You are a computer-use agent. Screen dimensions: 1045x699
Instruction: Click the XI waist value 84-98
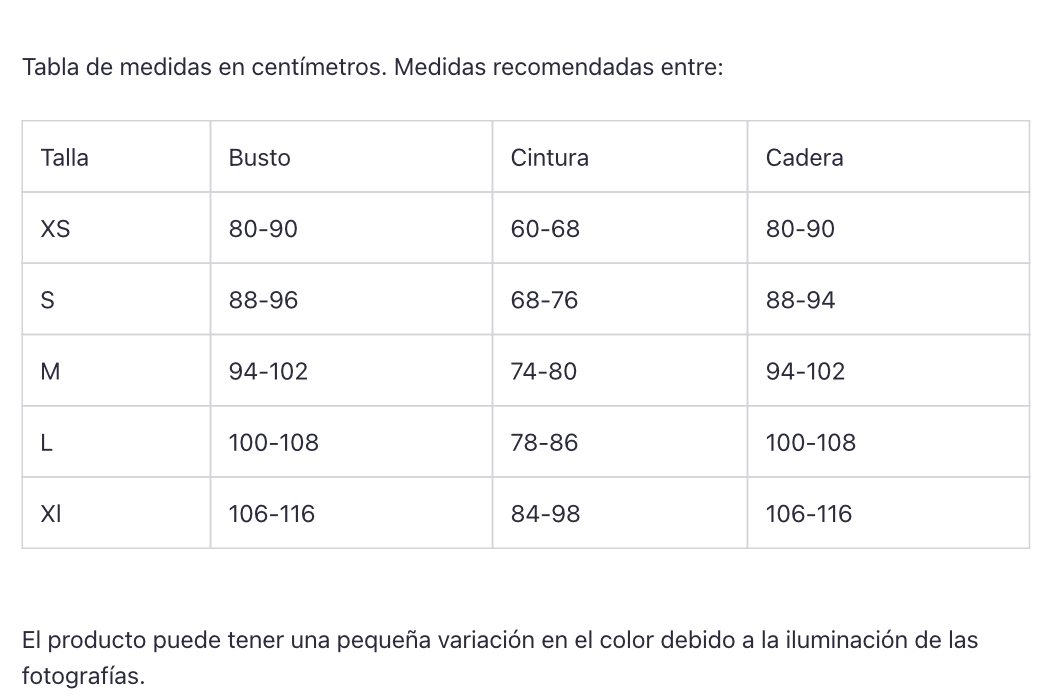[545, 514]
